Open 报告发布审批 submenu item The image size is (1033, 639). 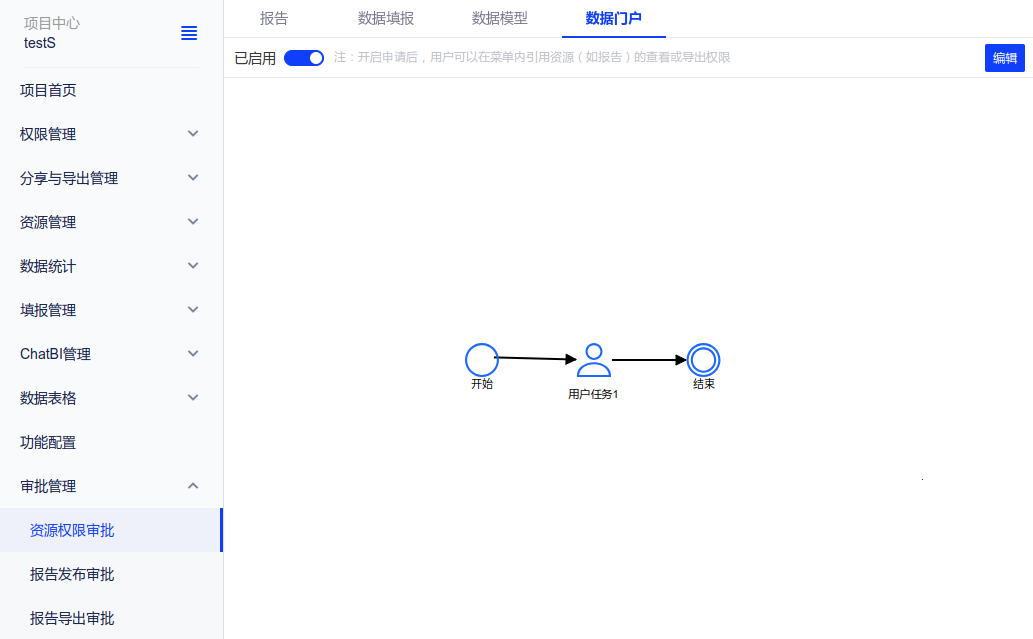[72, 574]
